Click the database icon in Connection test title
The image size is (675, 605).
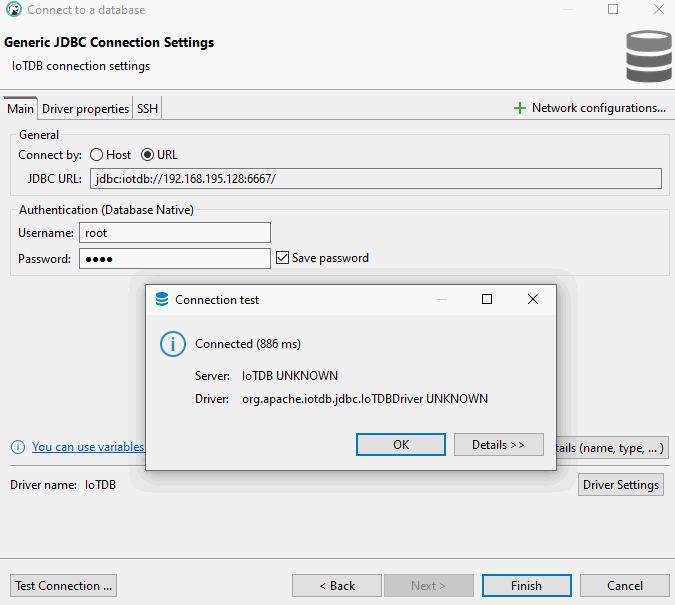(x=162, y=299)
